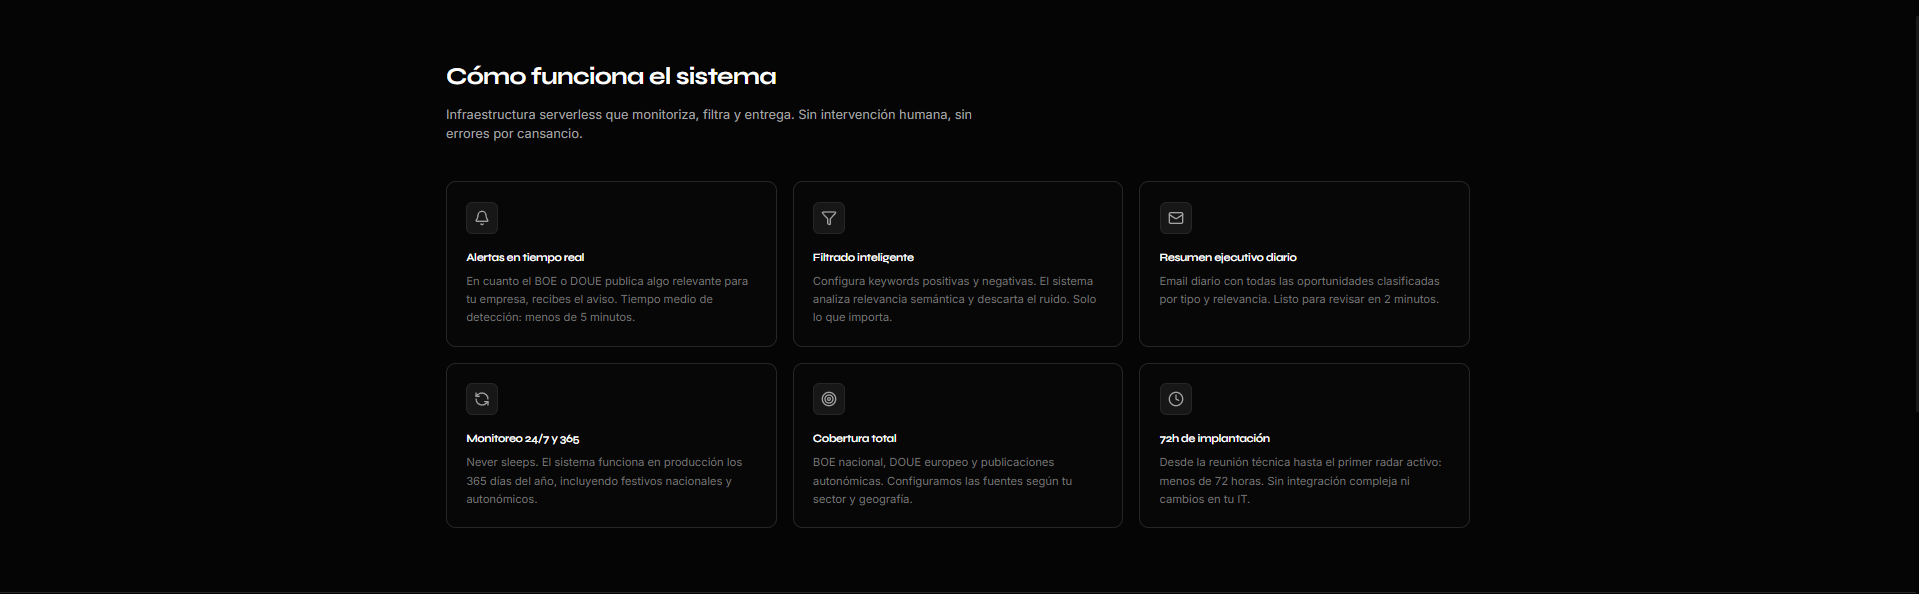This screenshot has width=1919, height=594.
Task: Click the target icon in Cobertura total card
Action: click(x=829, y=399)
